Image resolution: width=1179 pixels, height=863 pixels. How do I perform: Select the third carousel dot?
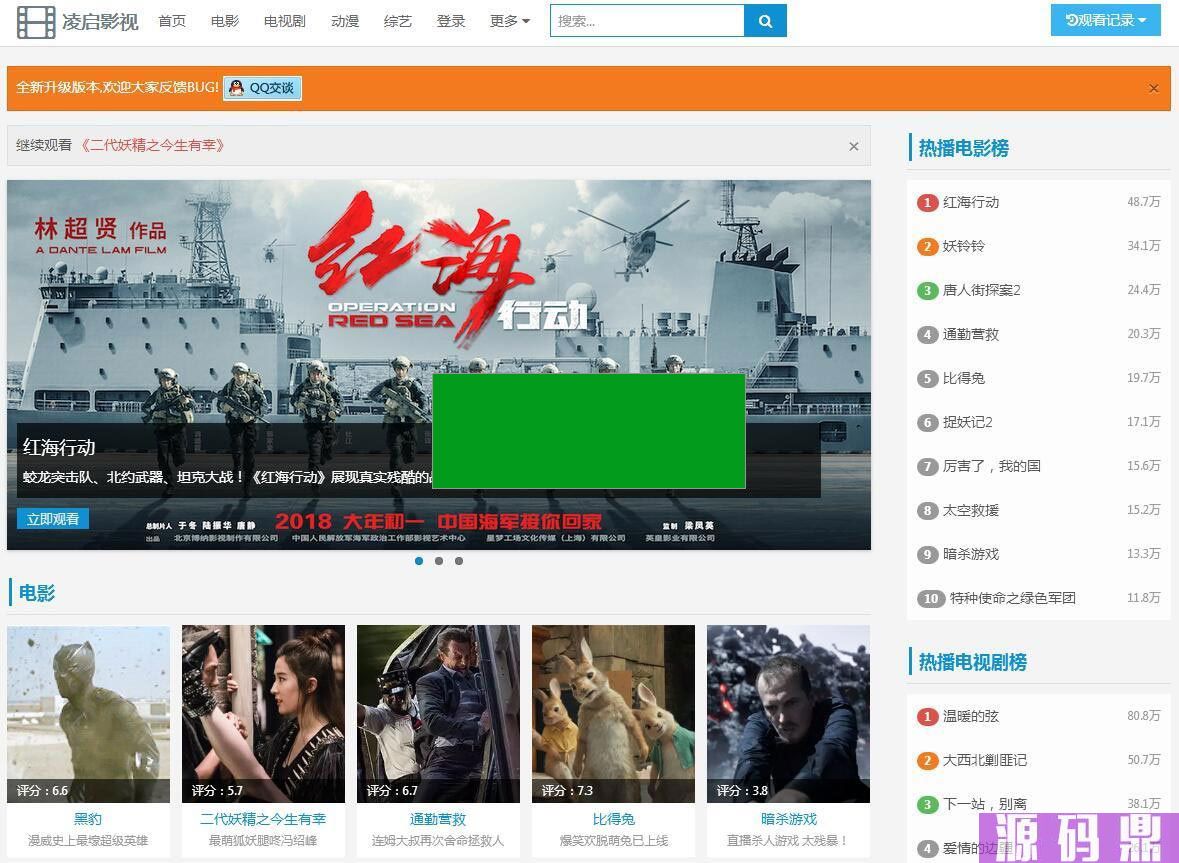[x=459, y=561]
